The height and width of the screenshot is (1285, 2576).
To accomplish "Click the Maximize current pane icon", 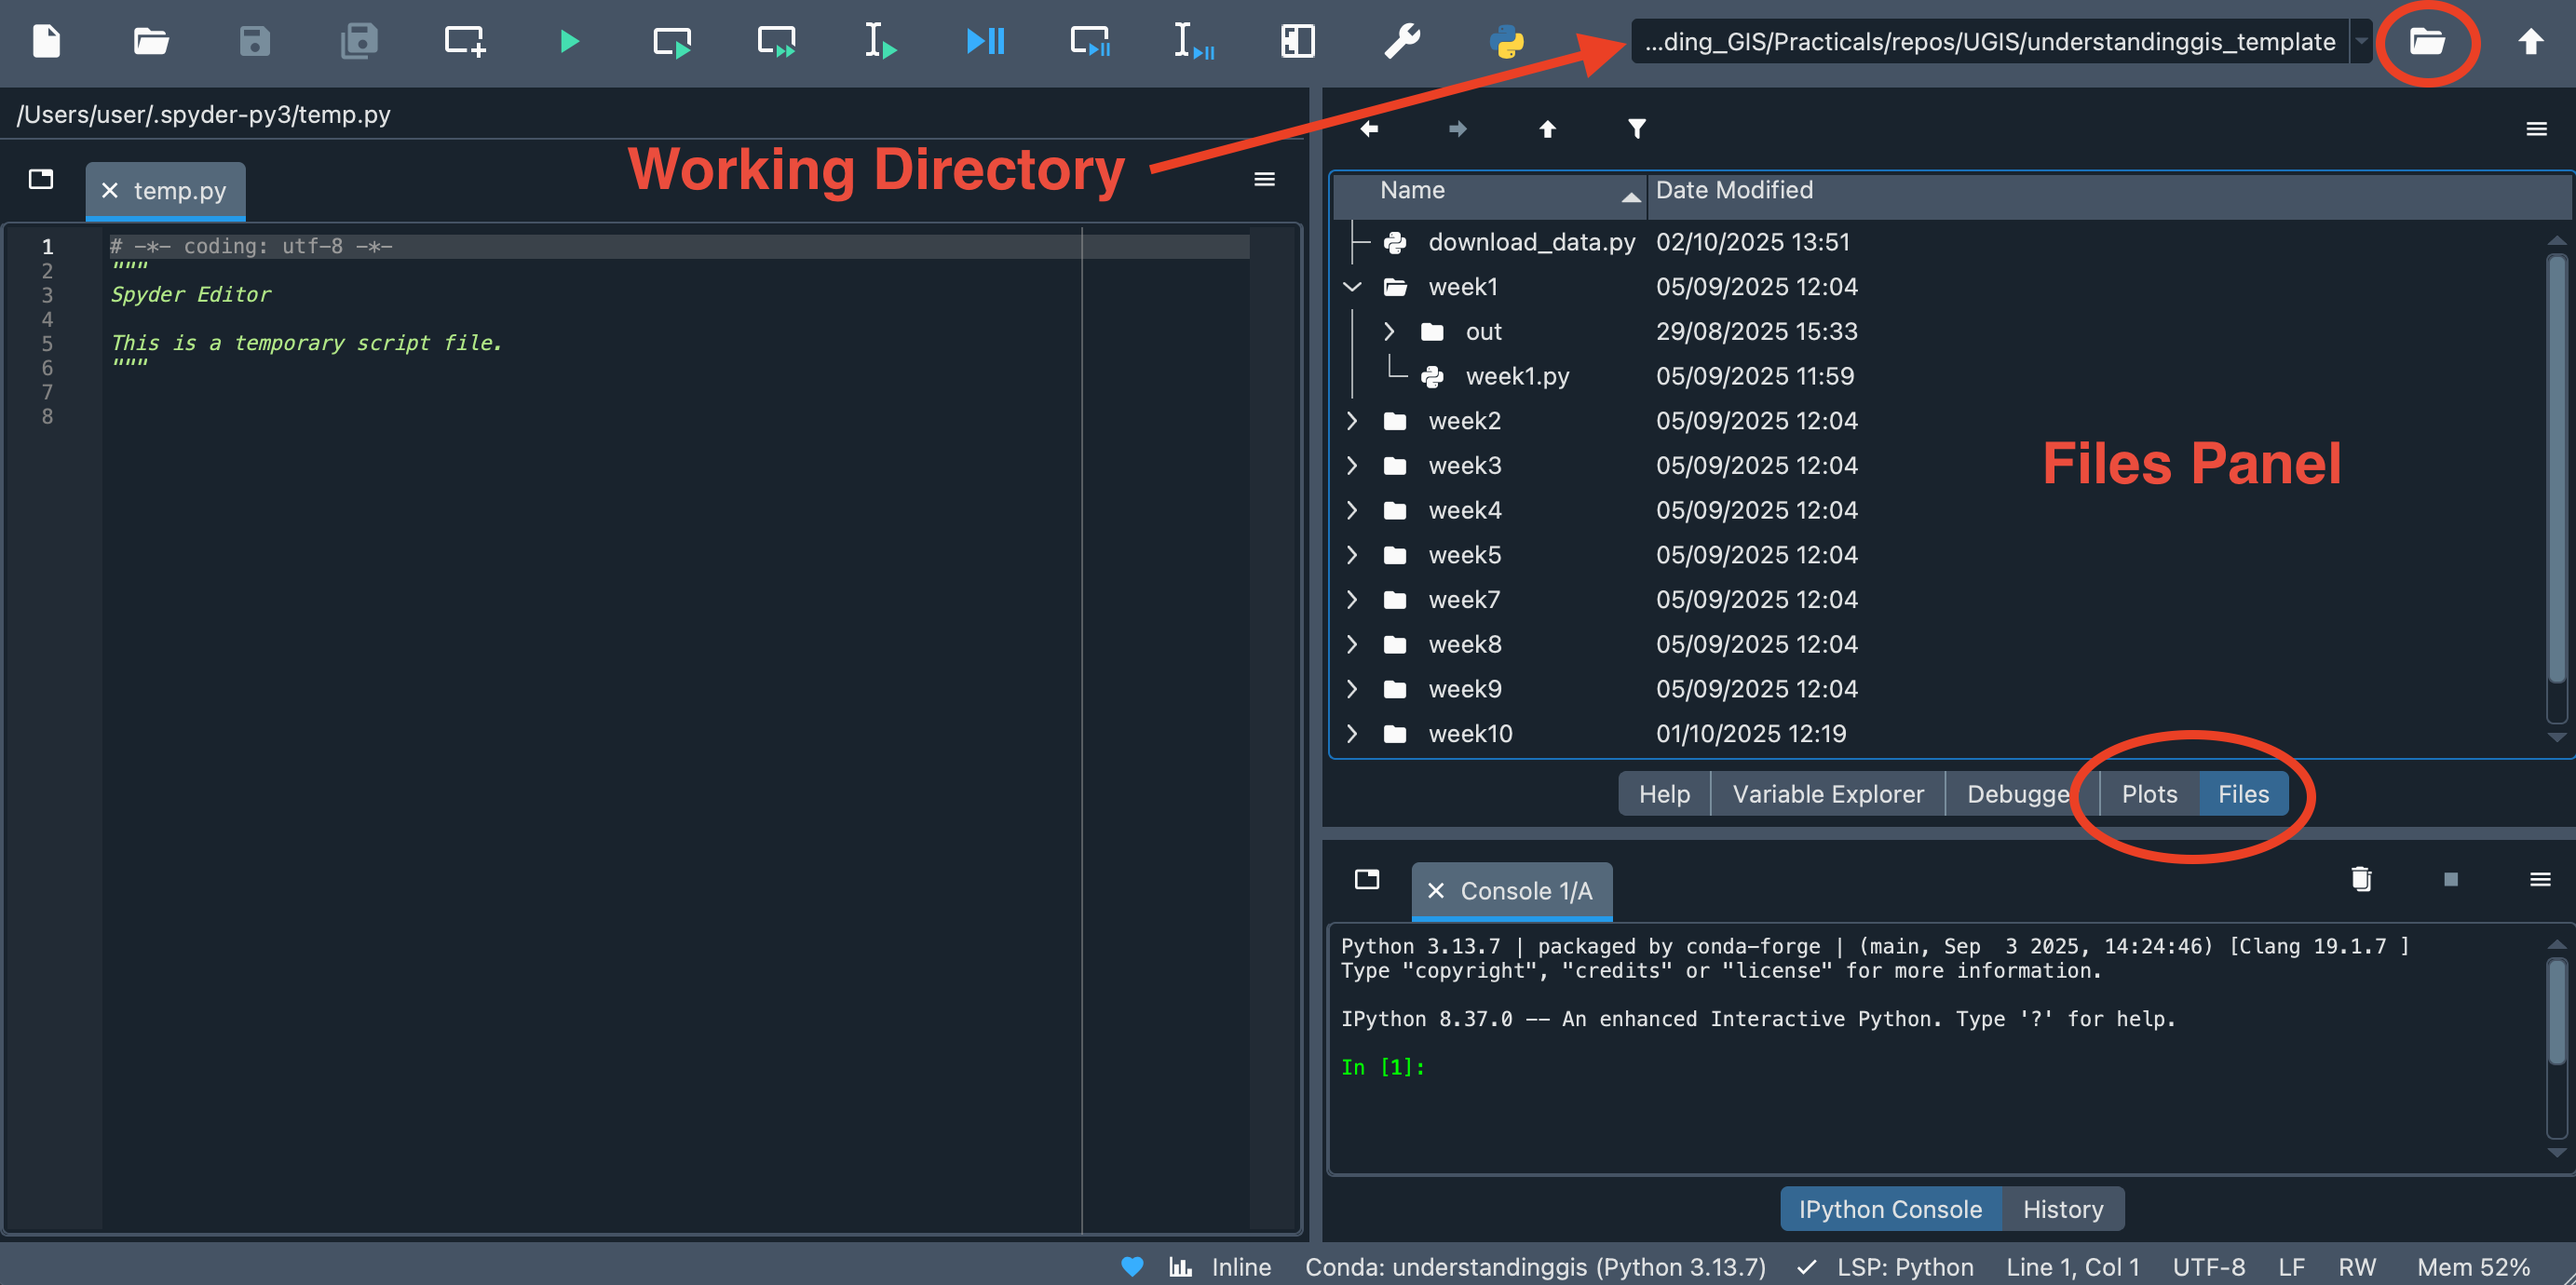I will click(x=1297, y=41).
